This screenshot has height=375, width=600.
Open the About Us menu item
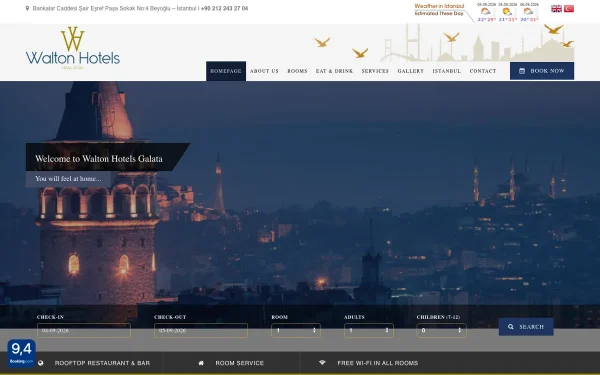pyautogui.click(x=264, y=71)
